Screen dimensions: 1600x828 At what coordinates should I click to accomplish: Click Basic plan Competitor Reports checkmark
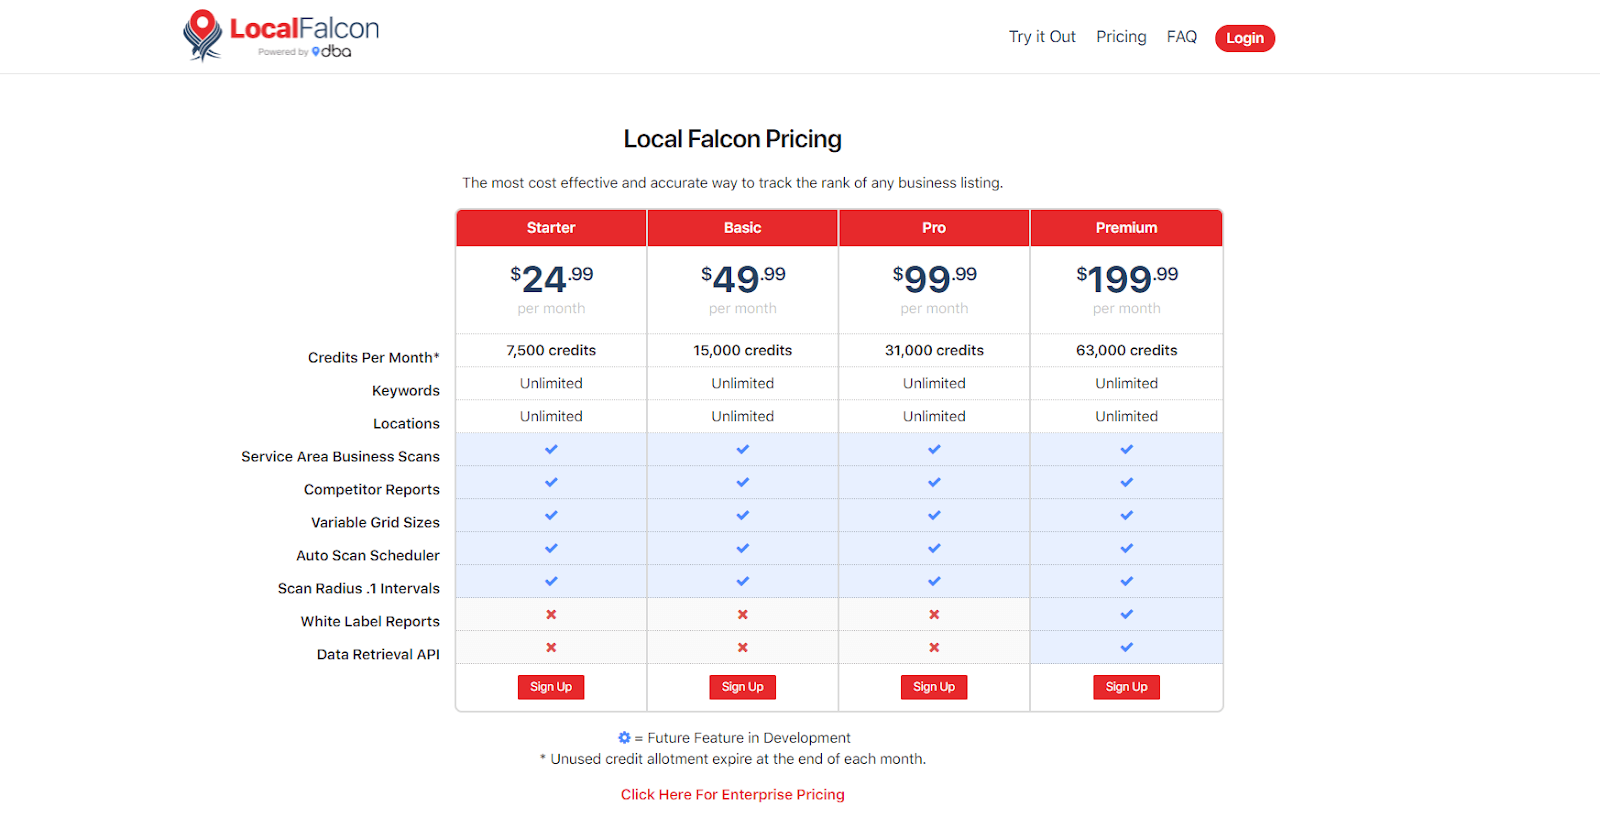tap(742, 482)
